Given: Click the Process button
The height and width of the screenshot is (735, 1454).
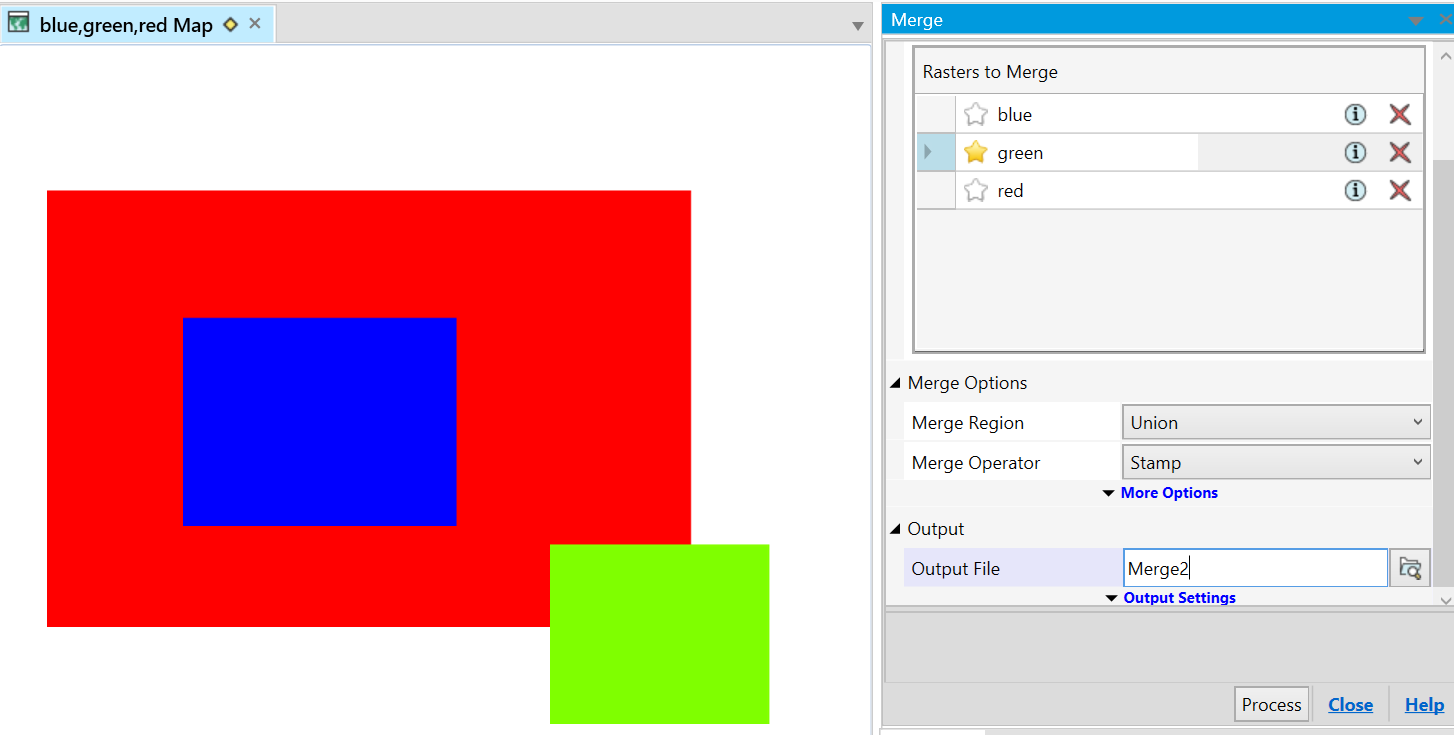Looking at the screenshot, I should (x=1271, y=704).
